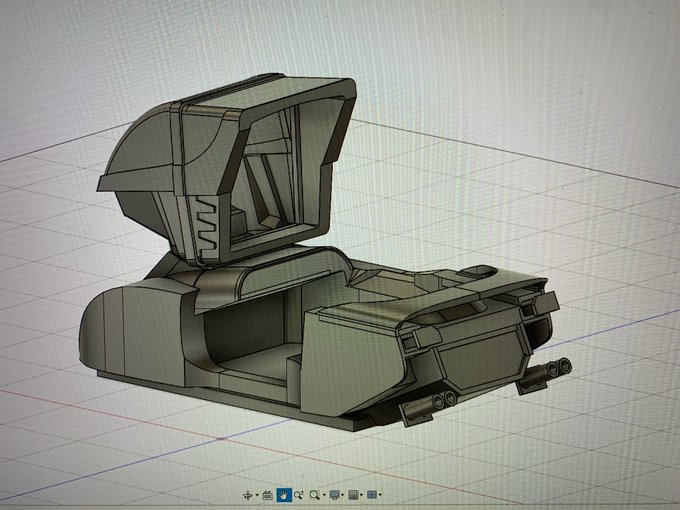Select the Orbit navigation tool

(248, 495)
